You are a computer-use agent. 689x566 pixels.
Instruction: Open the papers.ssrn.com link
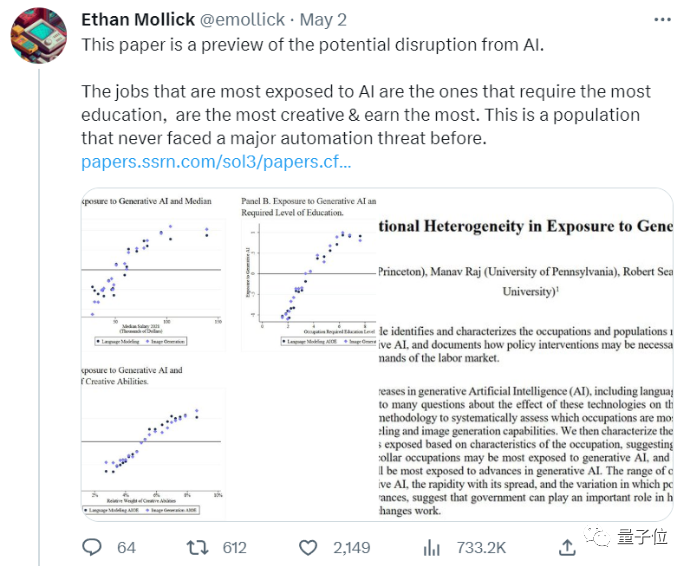point(216,162)
